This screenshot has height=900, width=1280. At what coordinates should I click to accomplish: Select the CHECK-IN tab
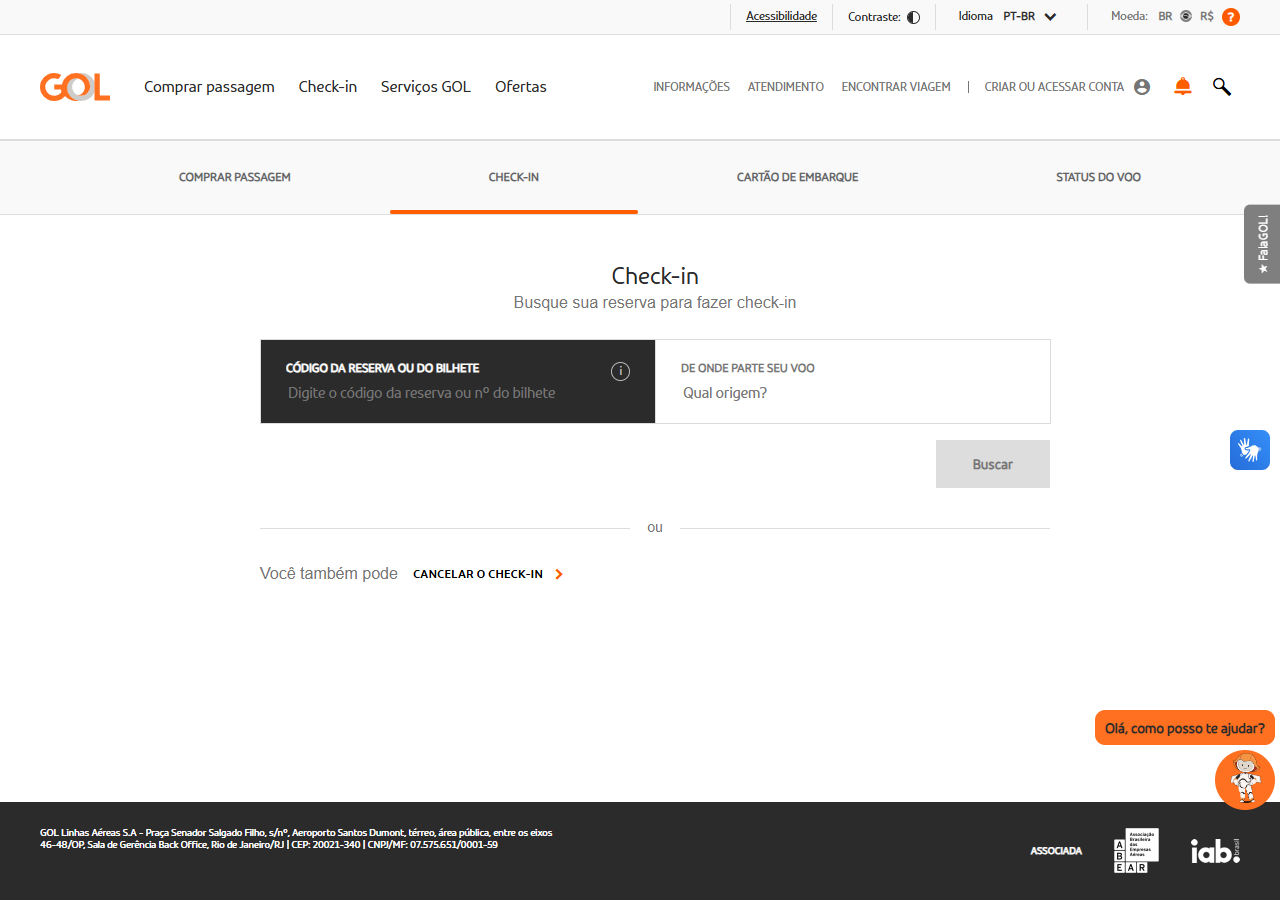coord(514,177)
